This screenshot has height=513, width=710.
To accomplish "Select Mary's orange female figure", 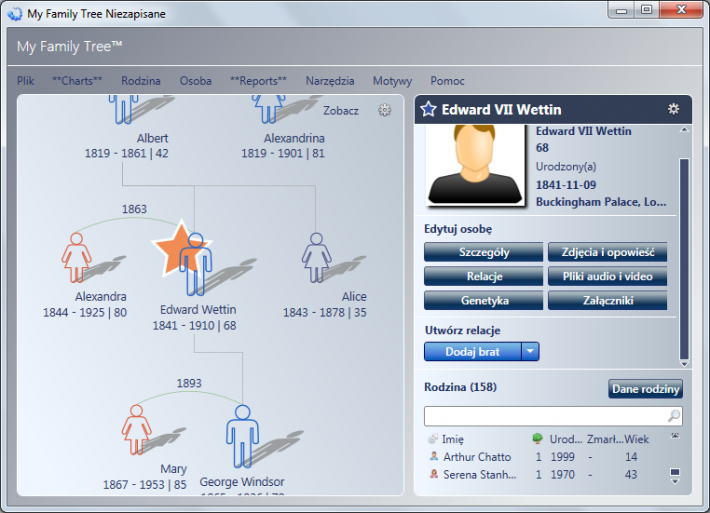I will click(136, 430).
